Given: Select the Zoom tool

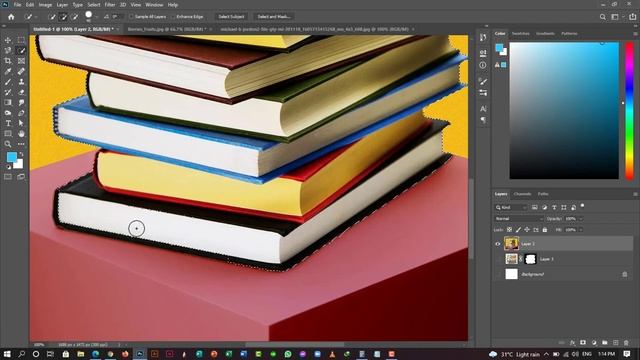Looking at the screenshot, I should tap(8, 144).
